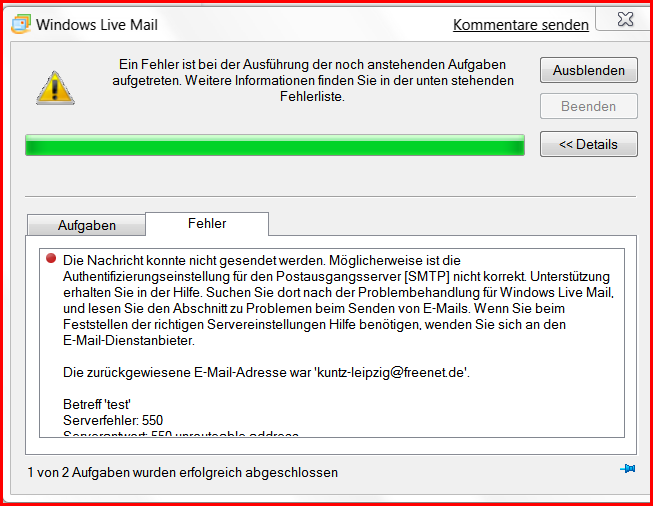The height and width of the screenshot is (506, 653).
Task: Click the rejected address 'kuntz-leipzig@freenet.de' line
Action: (x=266, y=372)
